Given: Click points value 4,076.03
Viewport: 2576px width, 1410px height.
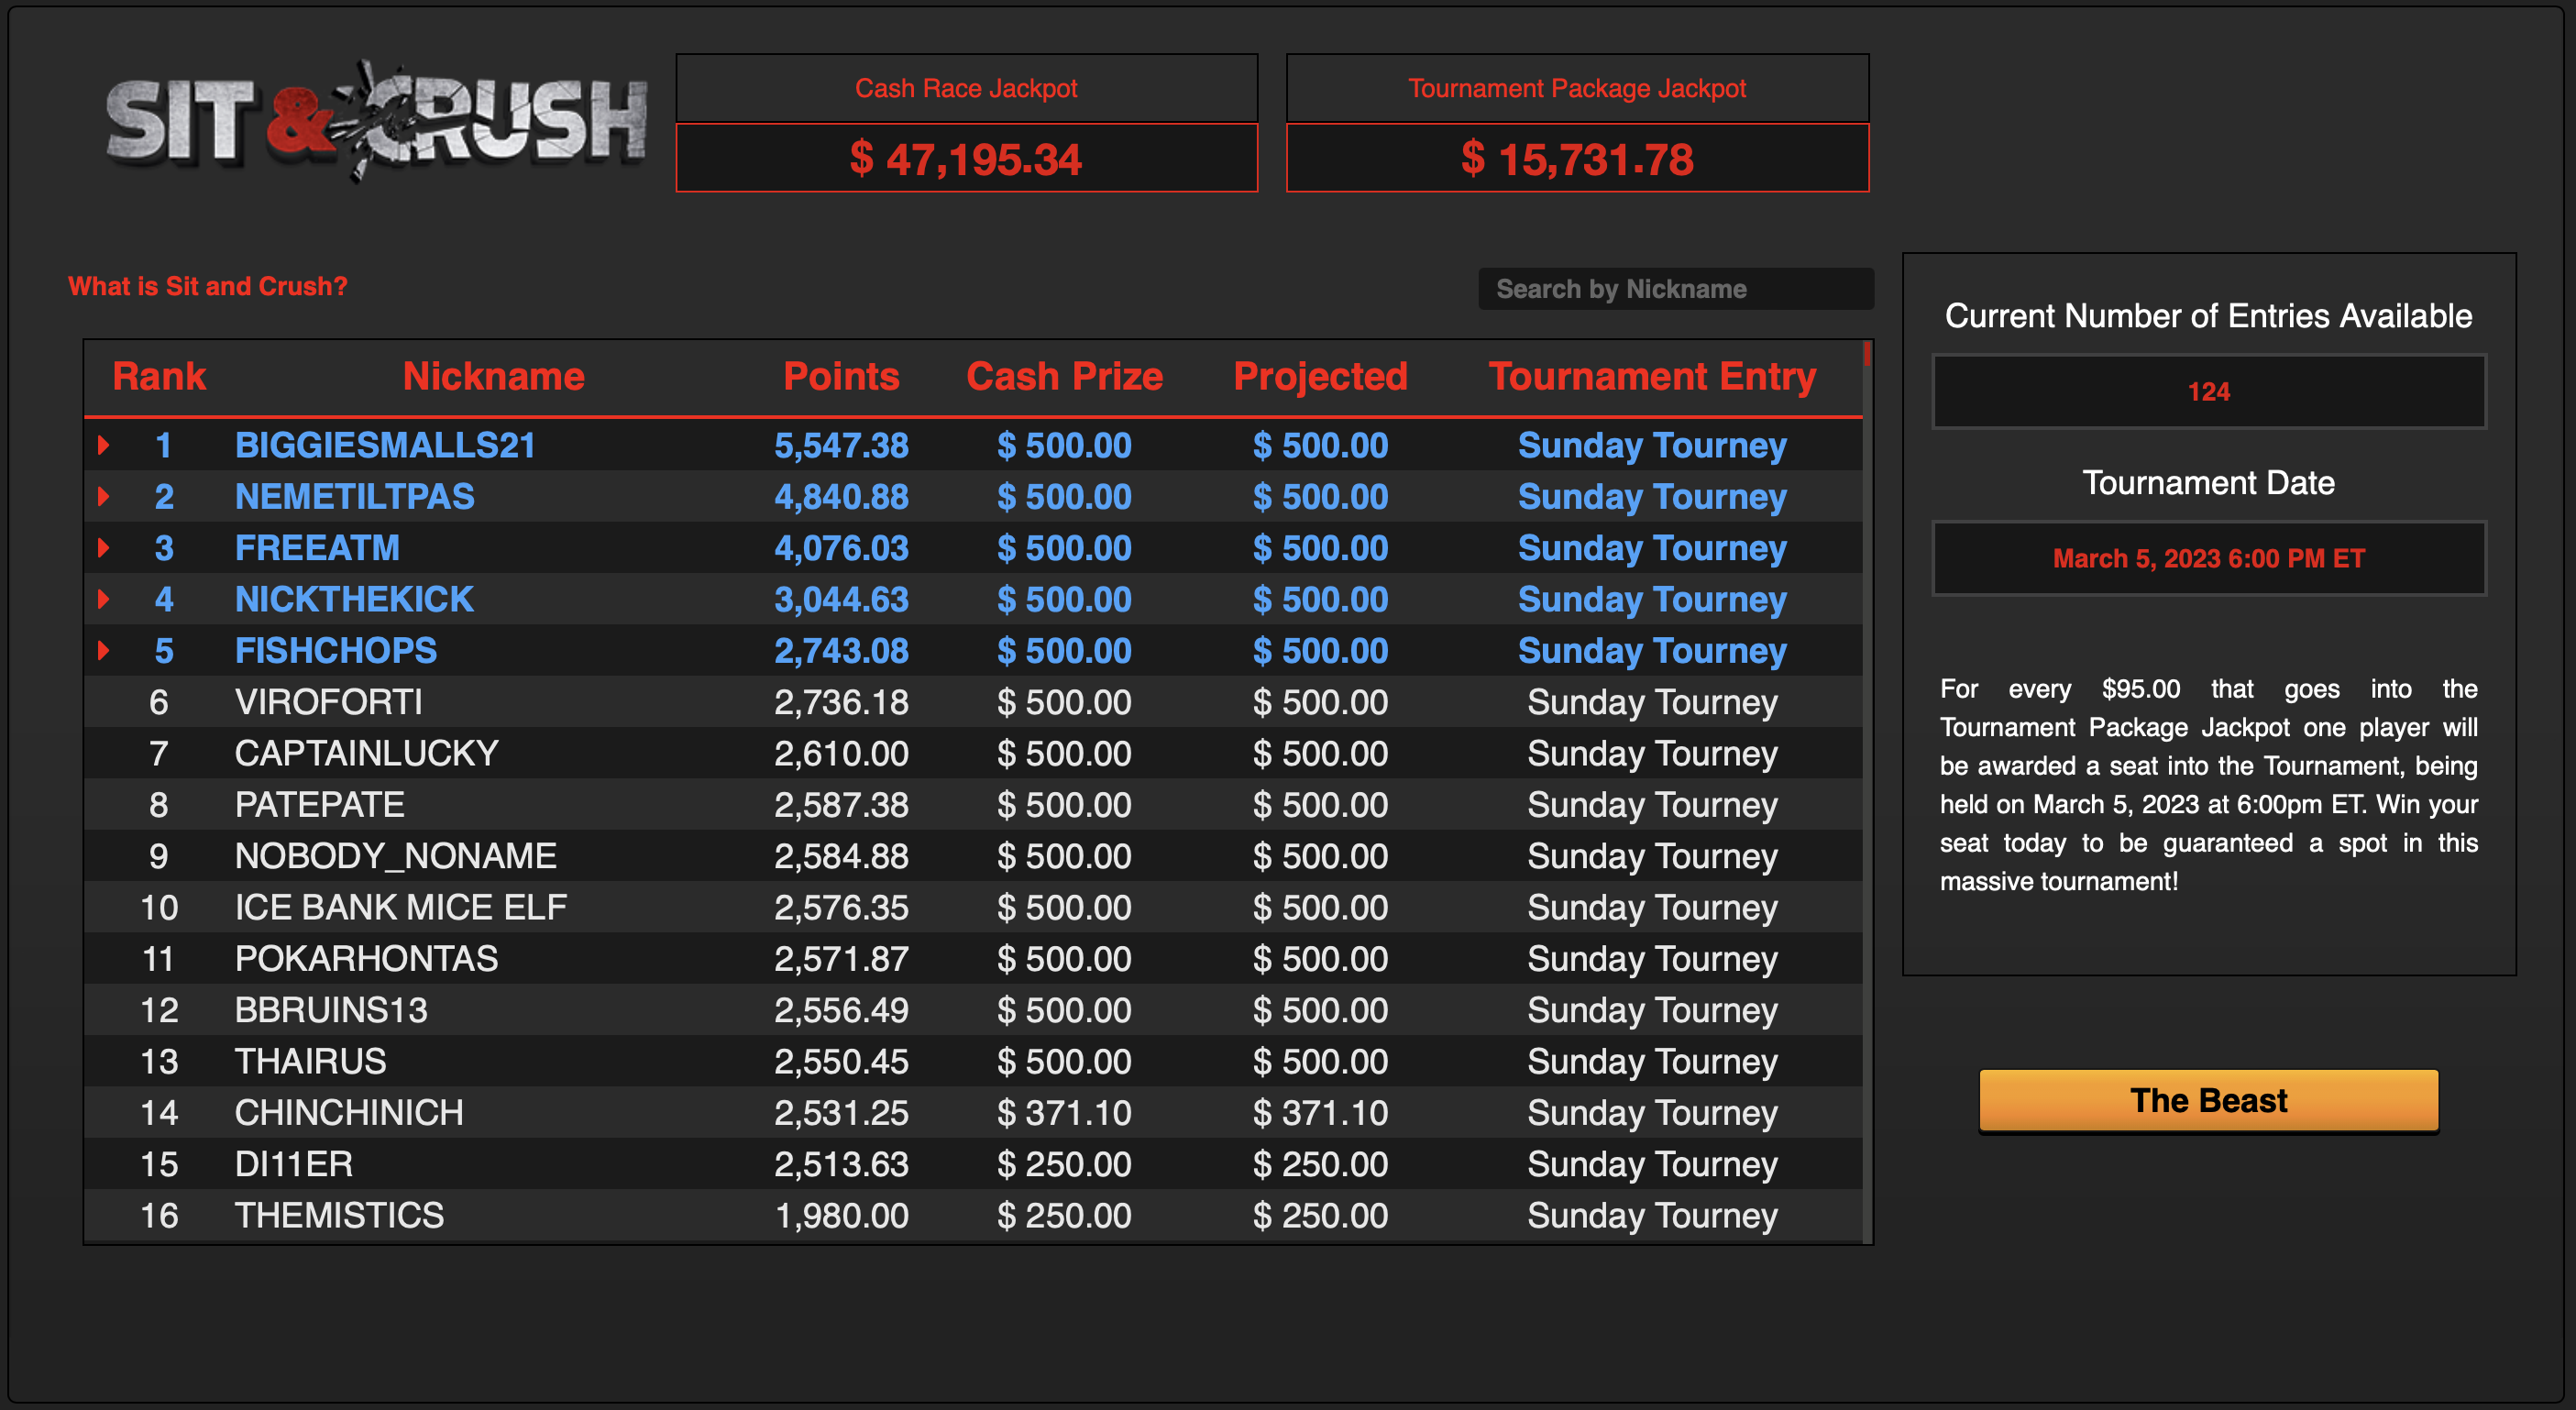Looking at the screenshot, I should coord(841,548).
